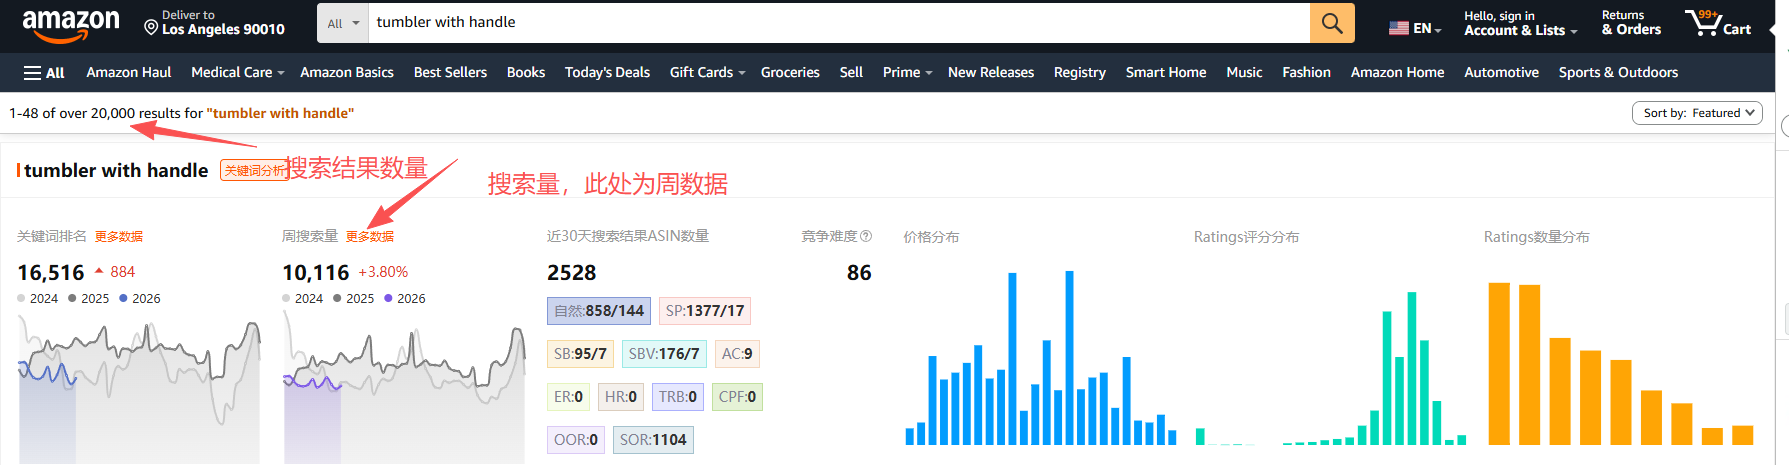Click the delivery location pin

(151, 27)
